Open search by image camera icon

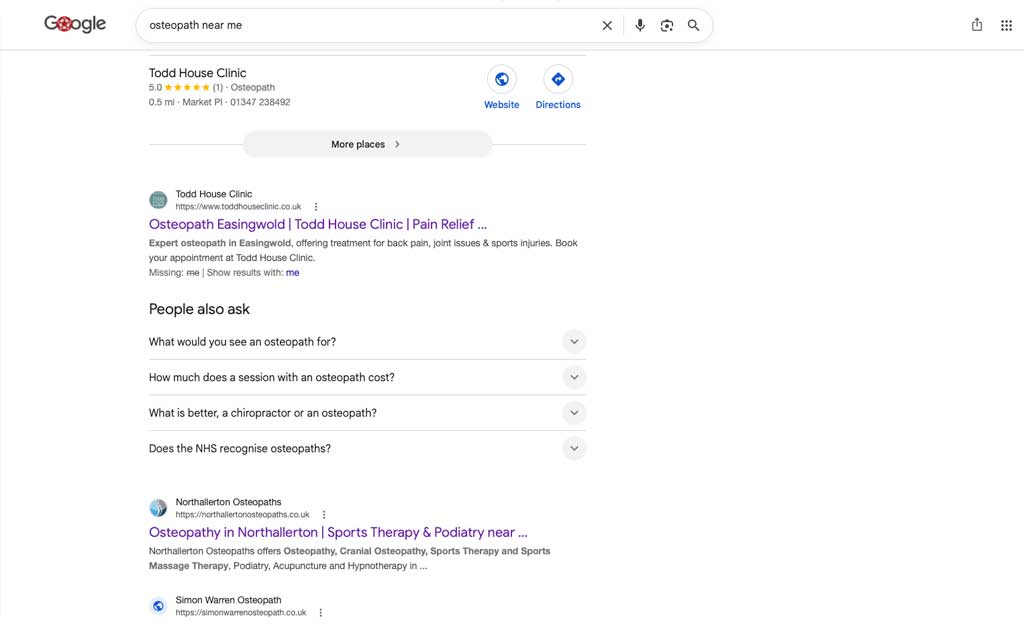pos(667,25)
